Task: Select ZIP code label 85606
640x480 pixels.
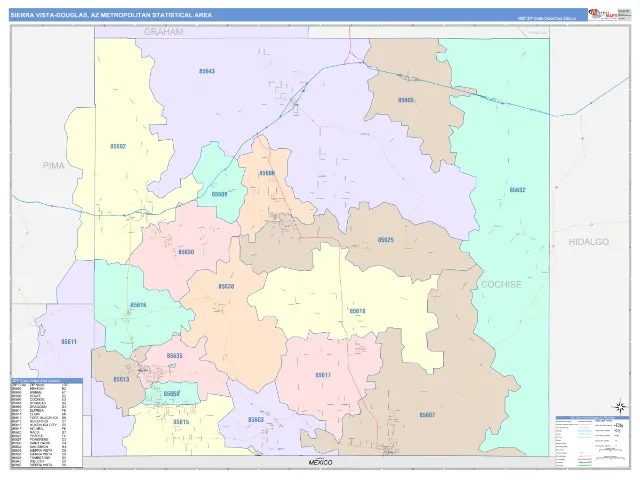Action: [267, 173]
